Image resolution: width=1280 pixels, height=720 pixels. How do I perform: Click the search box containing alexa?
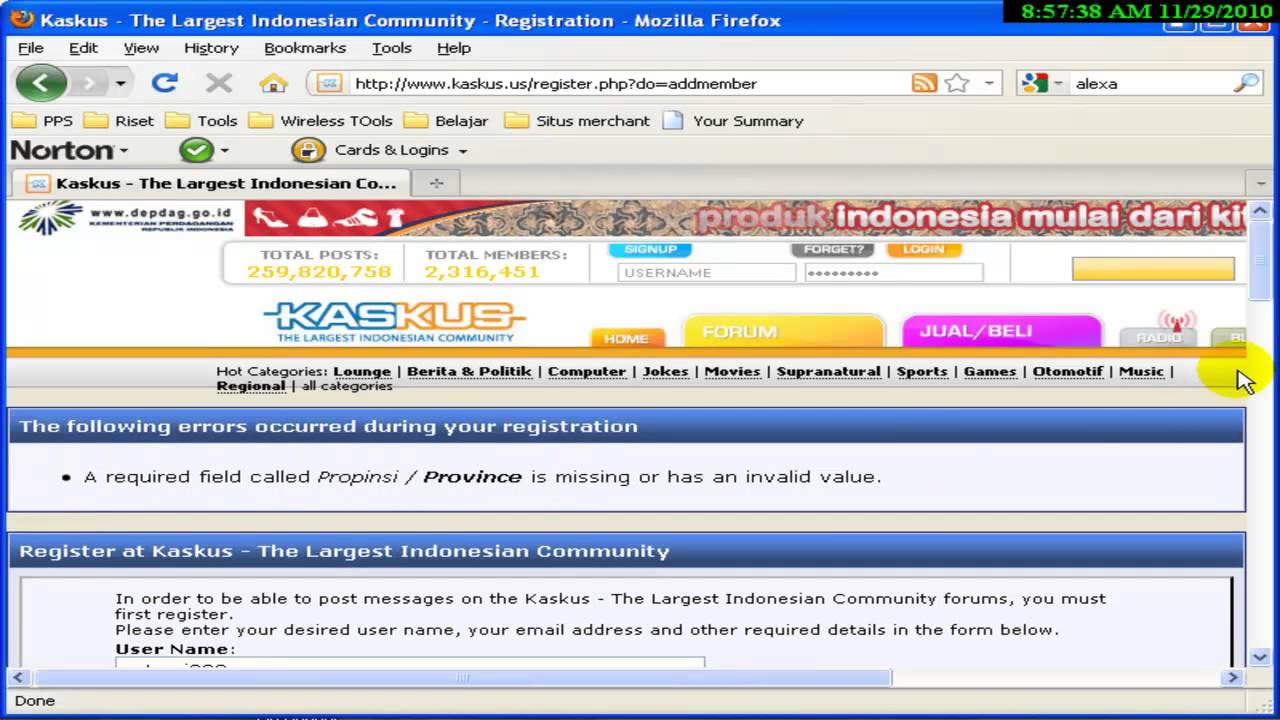tap(1150, 84)
